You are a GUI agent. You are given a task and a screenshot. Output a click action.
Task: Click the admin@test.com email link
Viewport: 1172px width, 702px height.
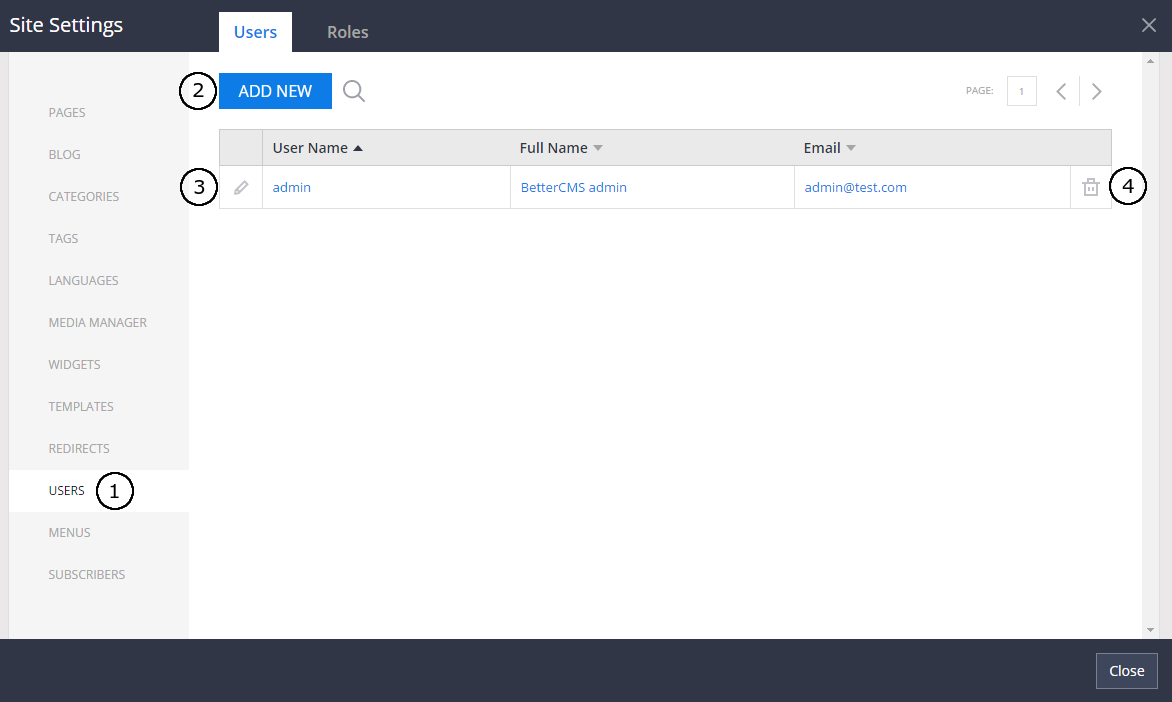[x=855, y=187]
